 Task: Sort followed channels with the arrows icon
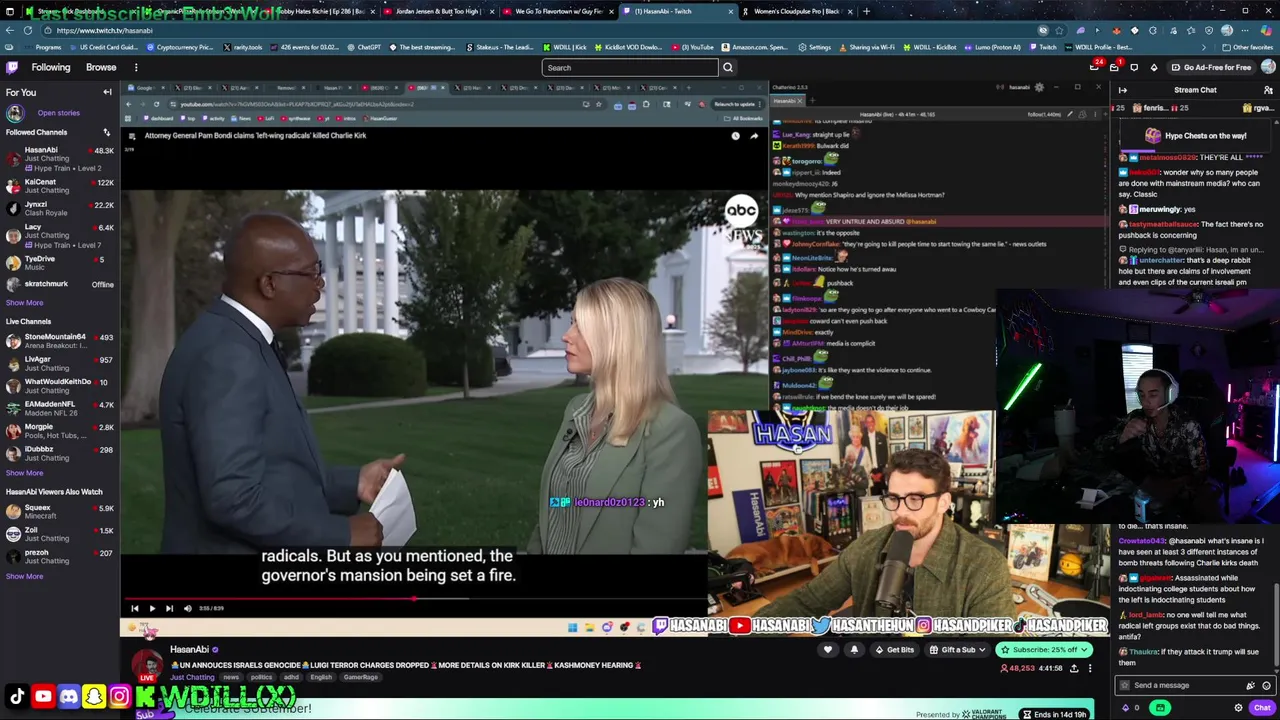106,132
